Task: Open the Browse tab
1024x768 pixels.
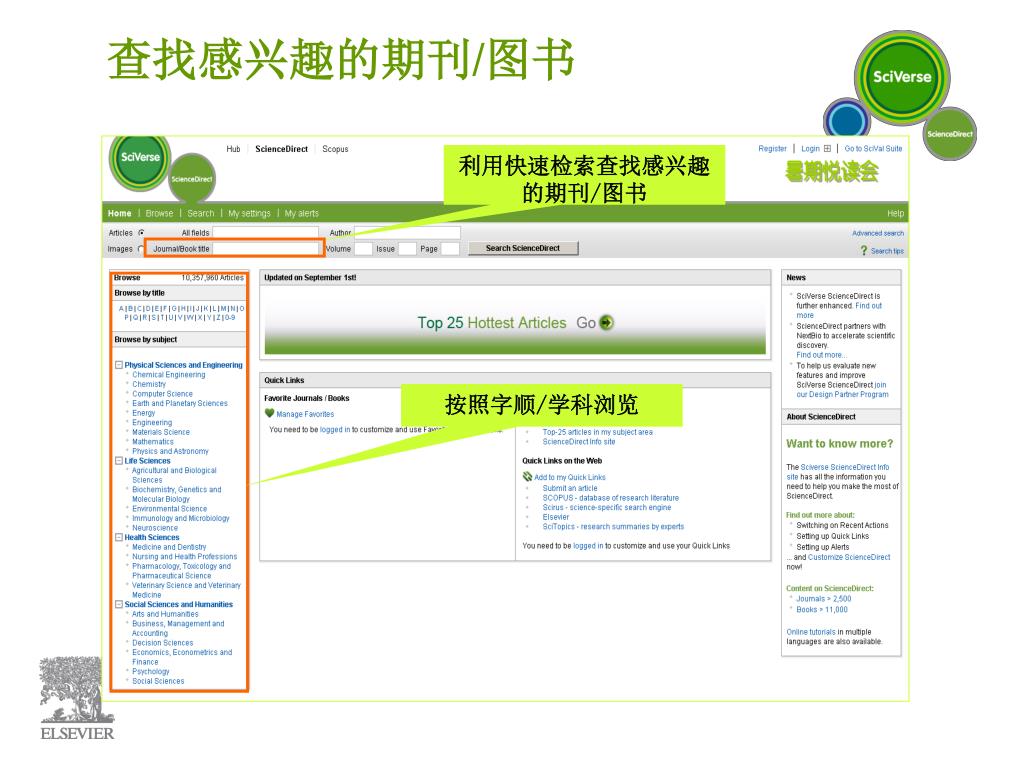Action: [159, 214]
